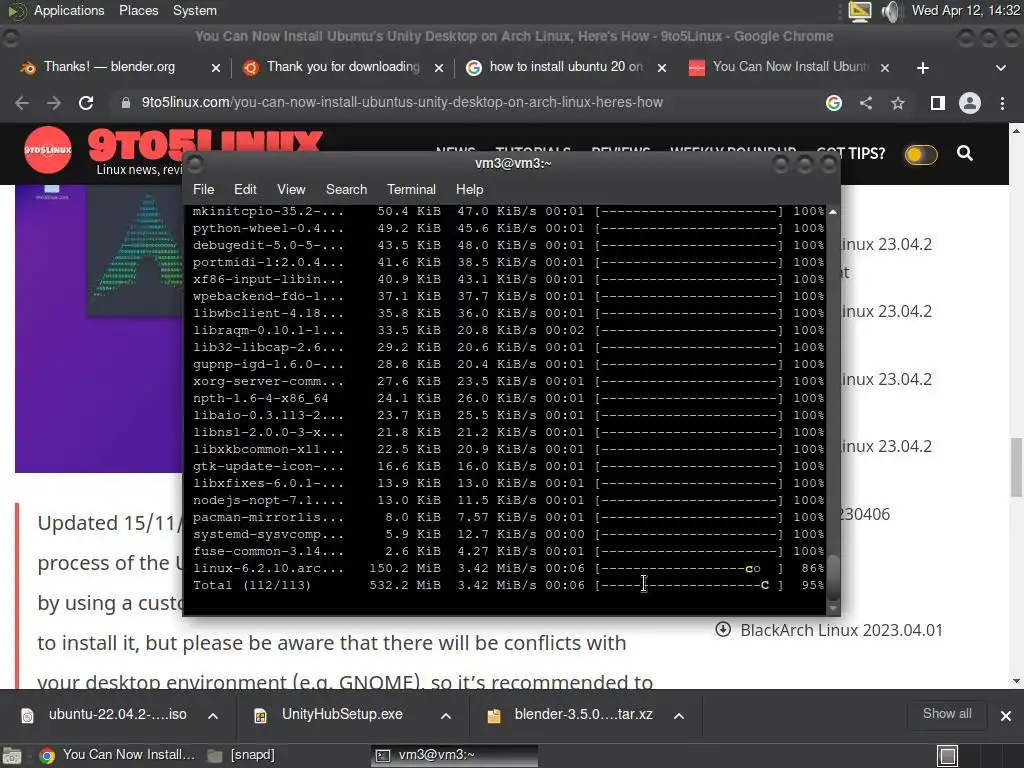Click workspace switcher in bottom panel
The image size is (1024, 768).
tap(948, 756)
